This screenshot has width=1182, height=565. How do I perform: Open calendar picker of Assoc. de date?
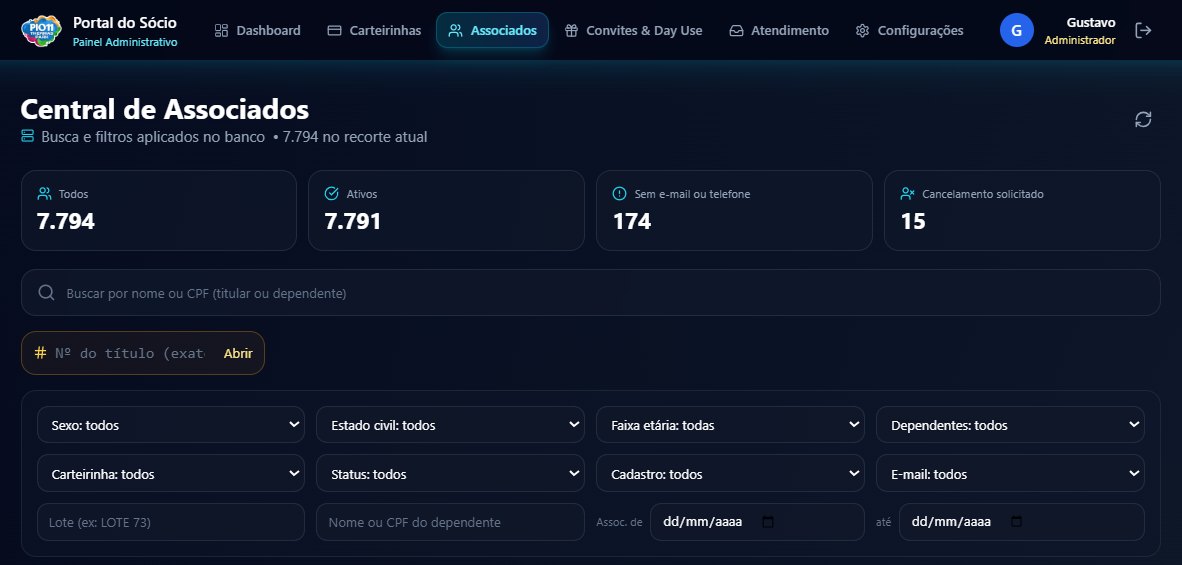[x=767, y=521]
